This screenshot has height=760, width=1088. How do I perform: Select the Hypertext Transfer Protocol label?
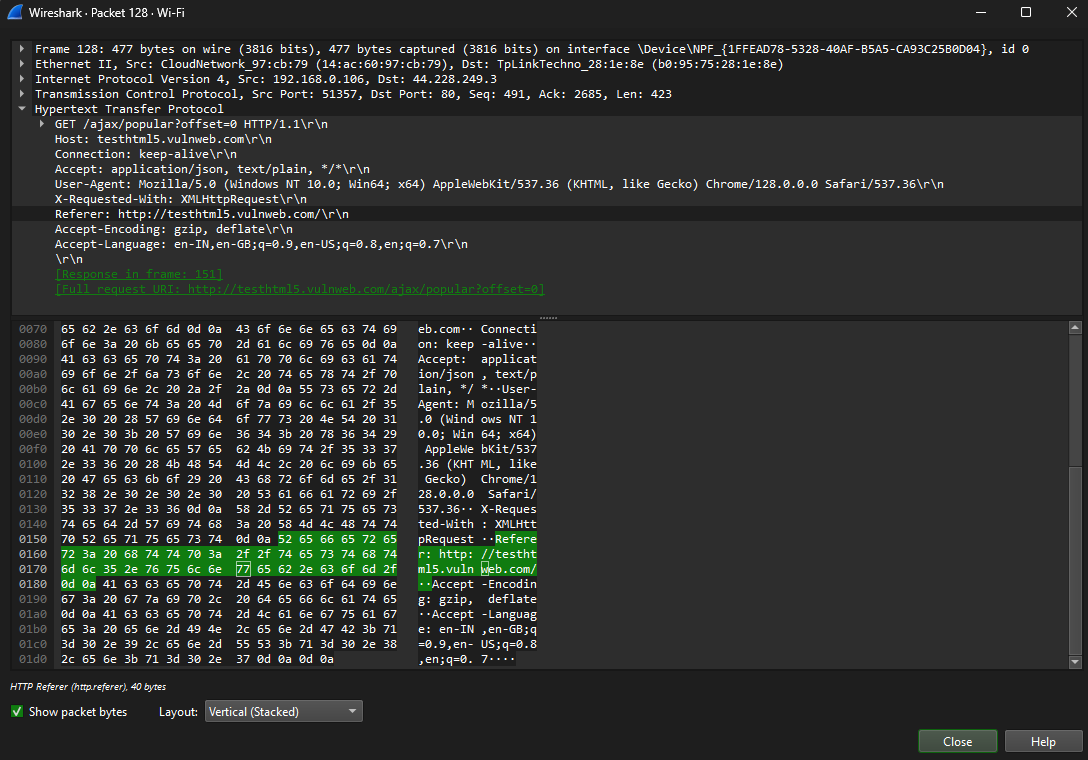(x=129, y=109)
